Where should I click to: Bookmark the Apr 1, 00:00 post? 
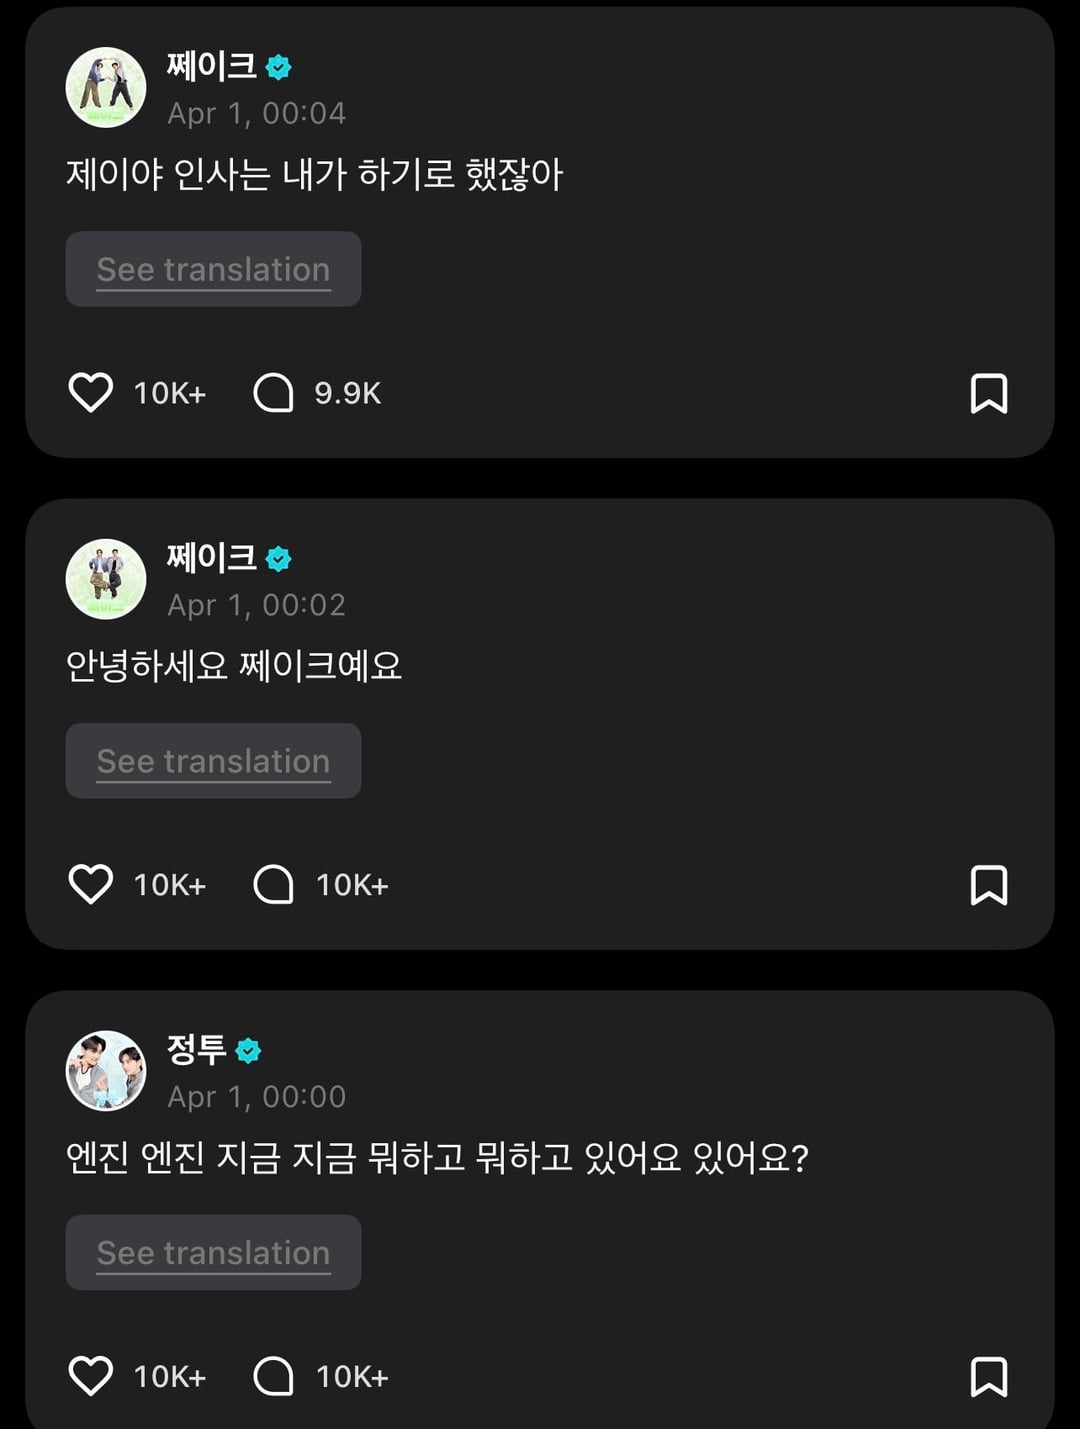tap(988, 1376)
